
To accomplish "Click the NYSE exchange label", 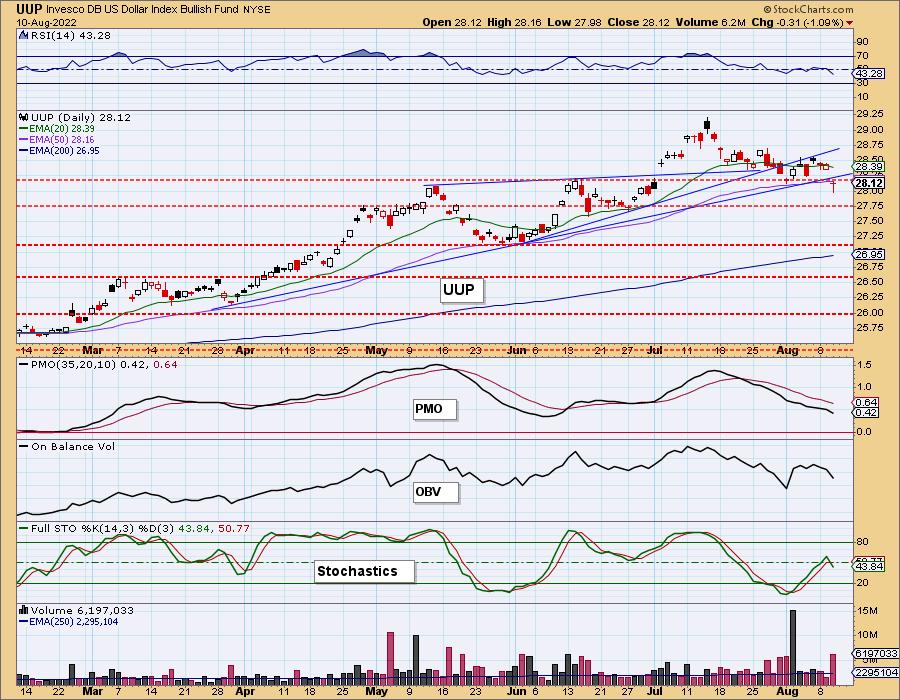I will [256, 10].
